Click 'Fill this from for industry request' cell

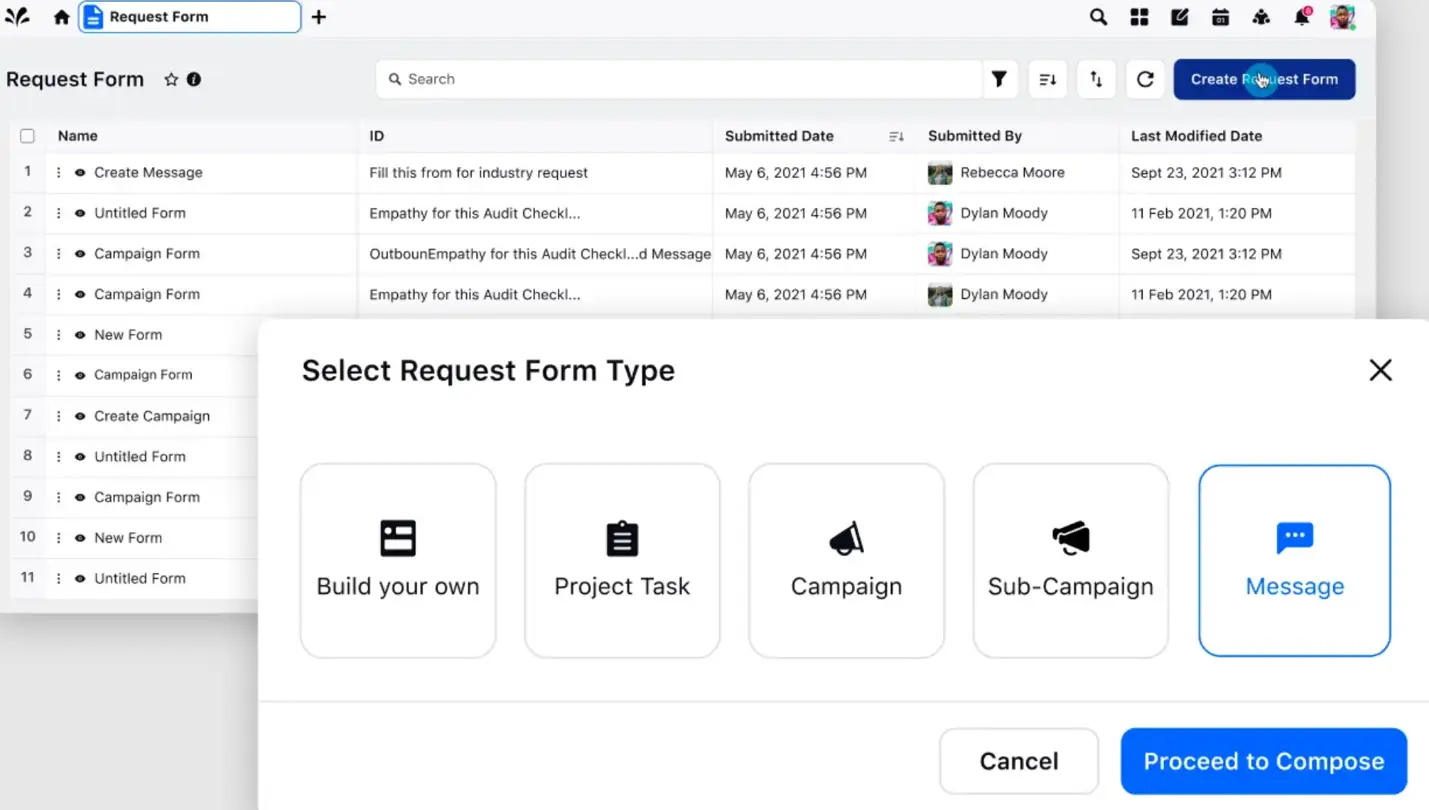(479, 172)
